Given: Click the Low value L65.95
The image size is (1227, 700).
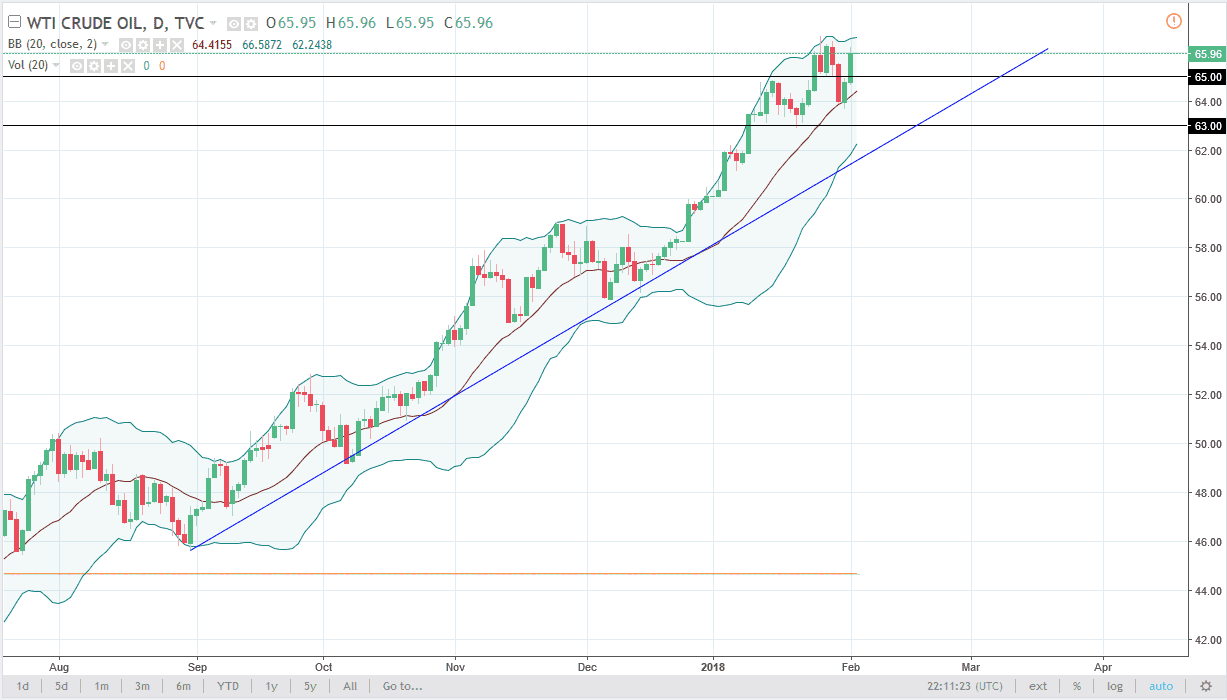Looking at the screenshot, I should (x=408, y=23).
